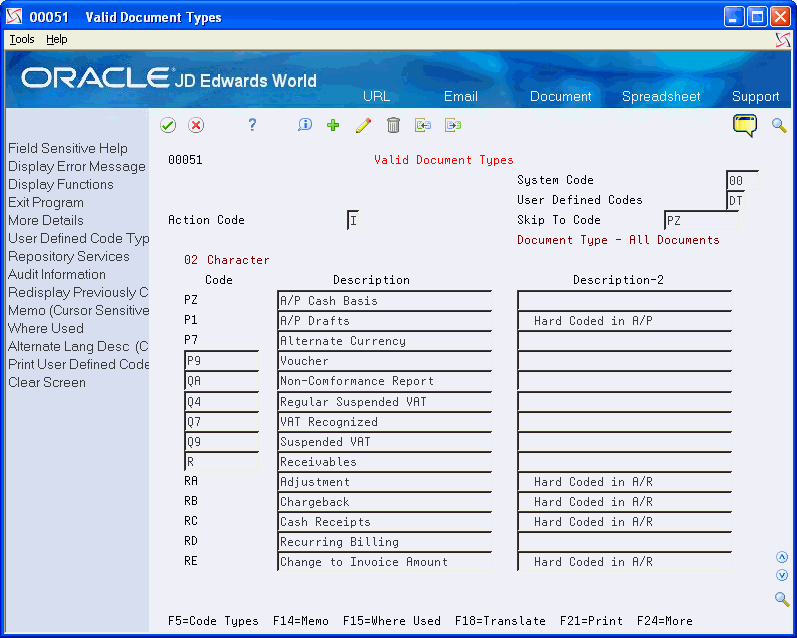Click the Q7 code input field
This screenshot has height=638, width=797.
[222, 421]
